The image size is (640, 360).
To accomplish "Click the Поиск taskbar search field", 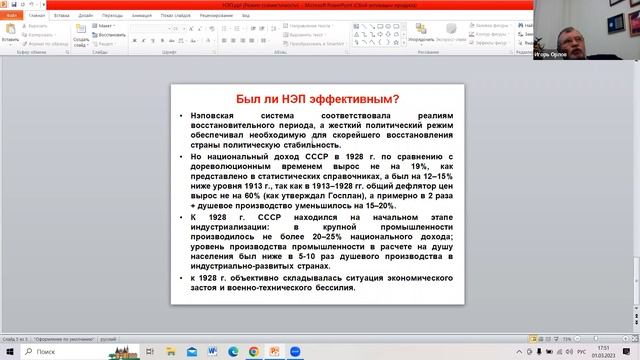I will [80, 351].
